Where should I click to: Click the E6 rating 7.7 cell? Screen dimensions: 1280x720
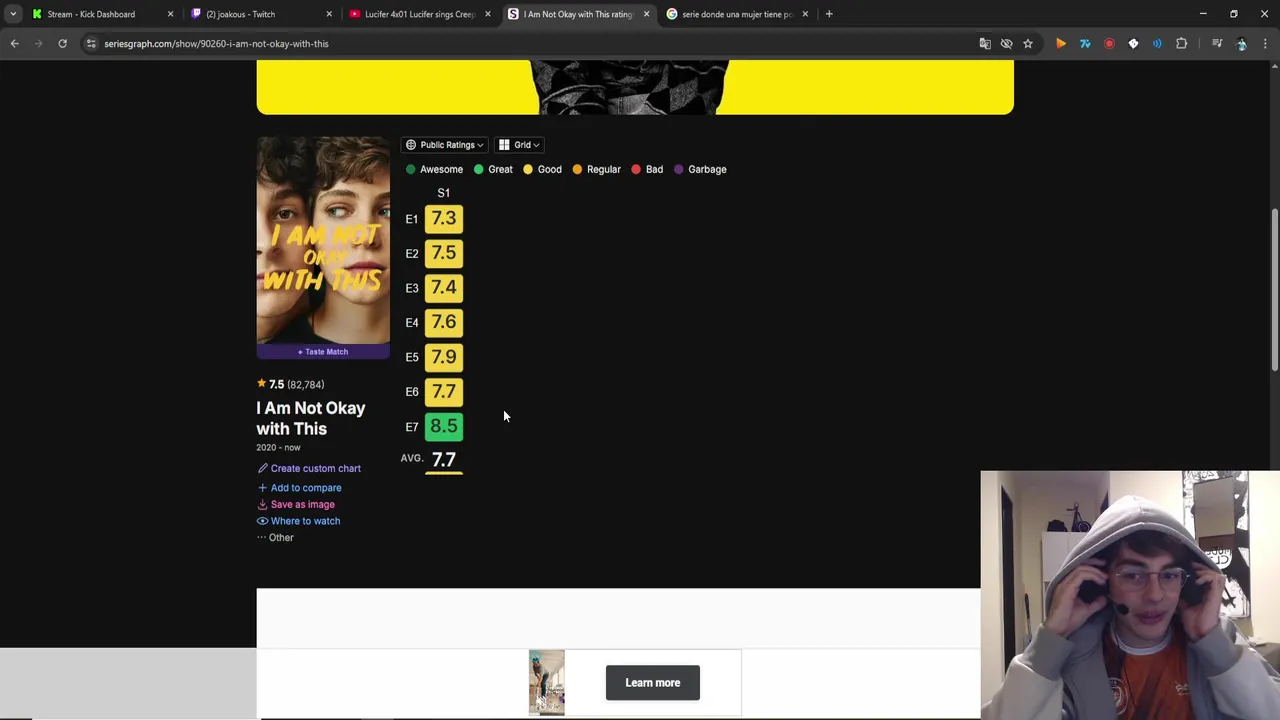[443, 392]
